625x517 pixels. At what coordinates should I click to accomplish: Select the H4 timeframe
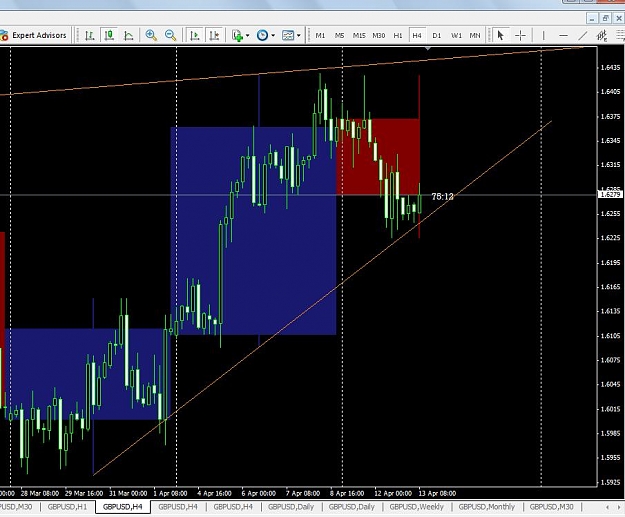coord(417,35)
